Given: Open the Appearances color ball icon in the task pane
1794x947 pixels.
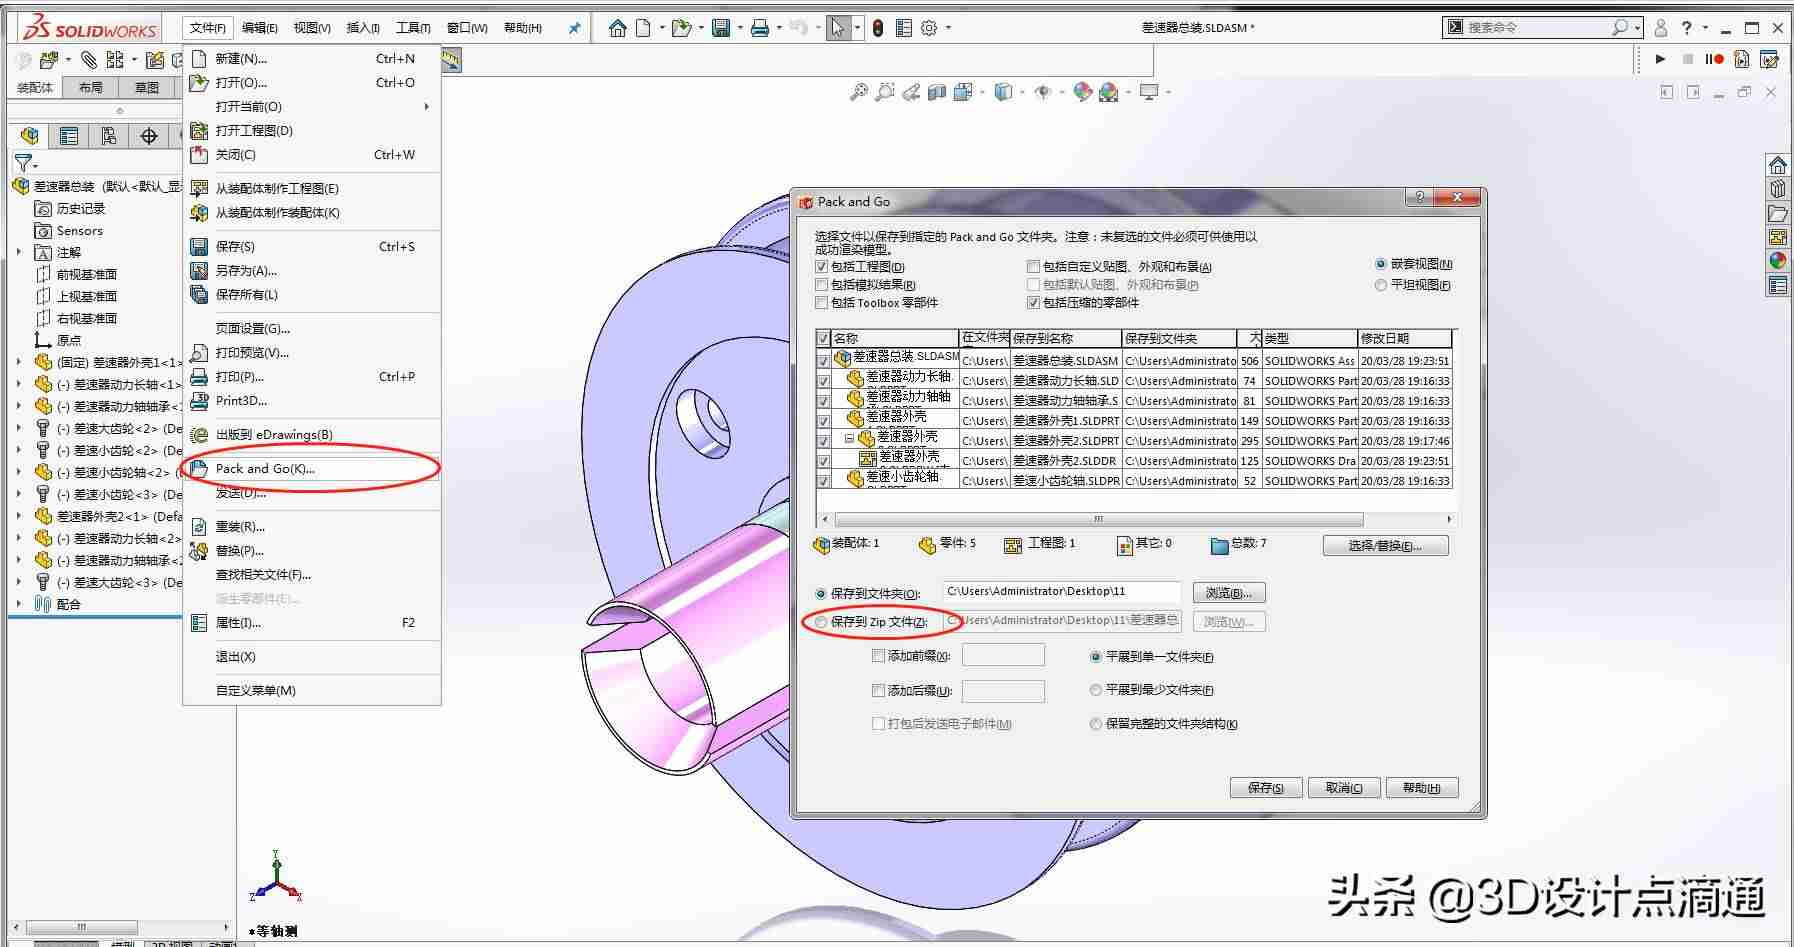Looking at the screenshot, I should (1778, 261).
